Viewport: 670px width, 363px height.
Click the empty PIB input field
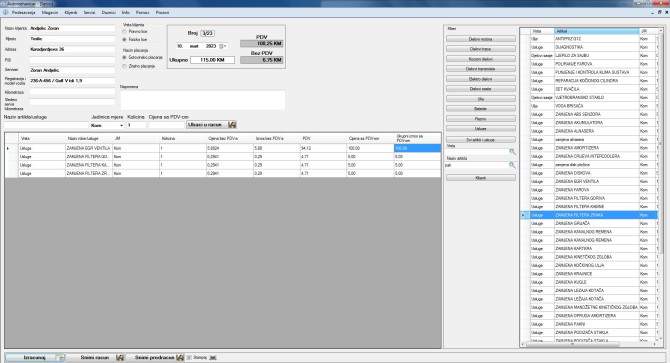pos(72,60)
